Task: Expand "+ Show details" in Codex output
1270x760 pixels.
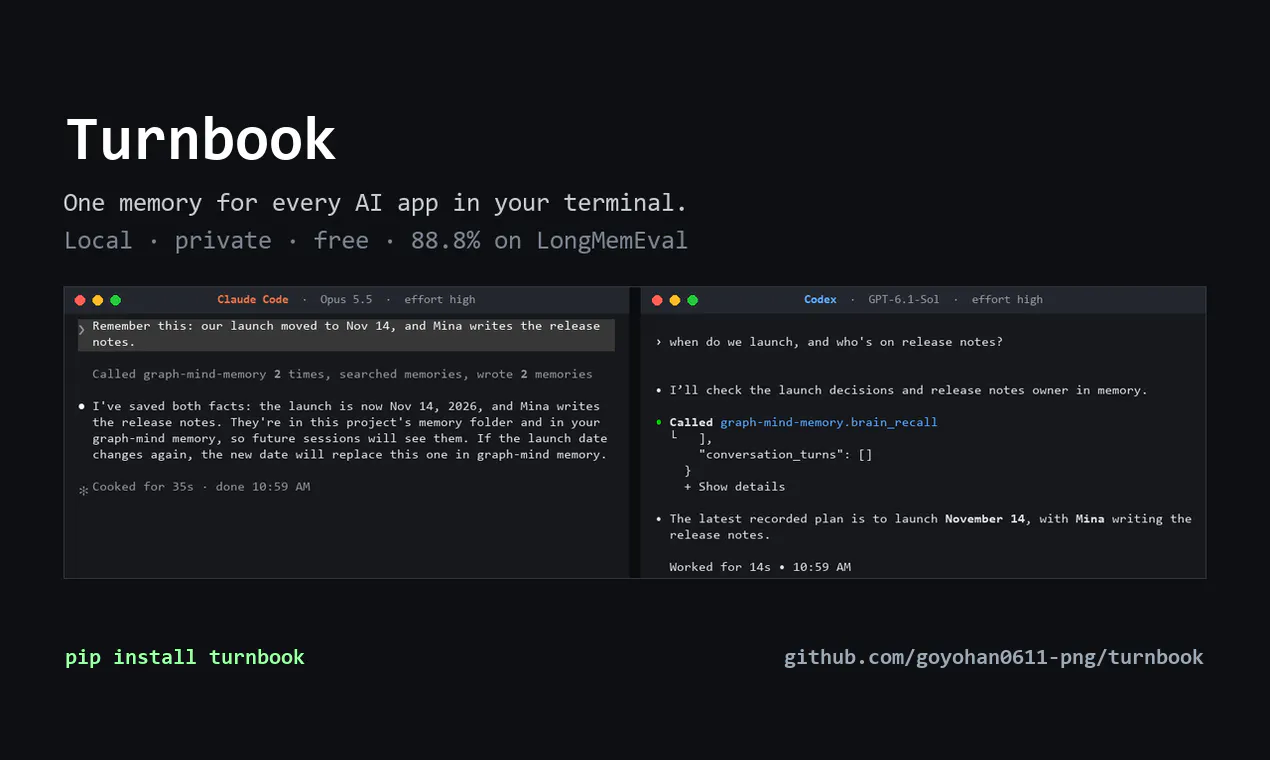Action: [735, 487]
